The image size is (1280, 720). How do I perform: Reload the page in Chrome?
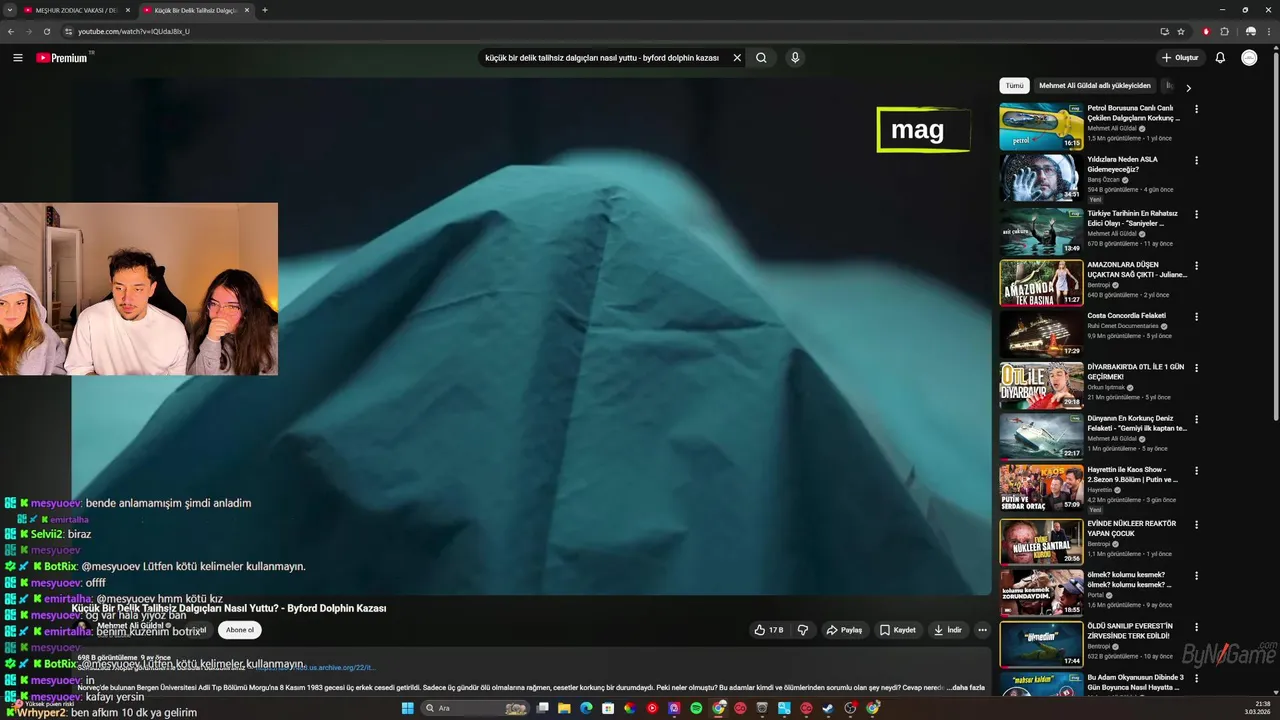click(46, 31)
